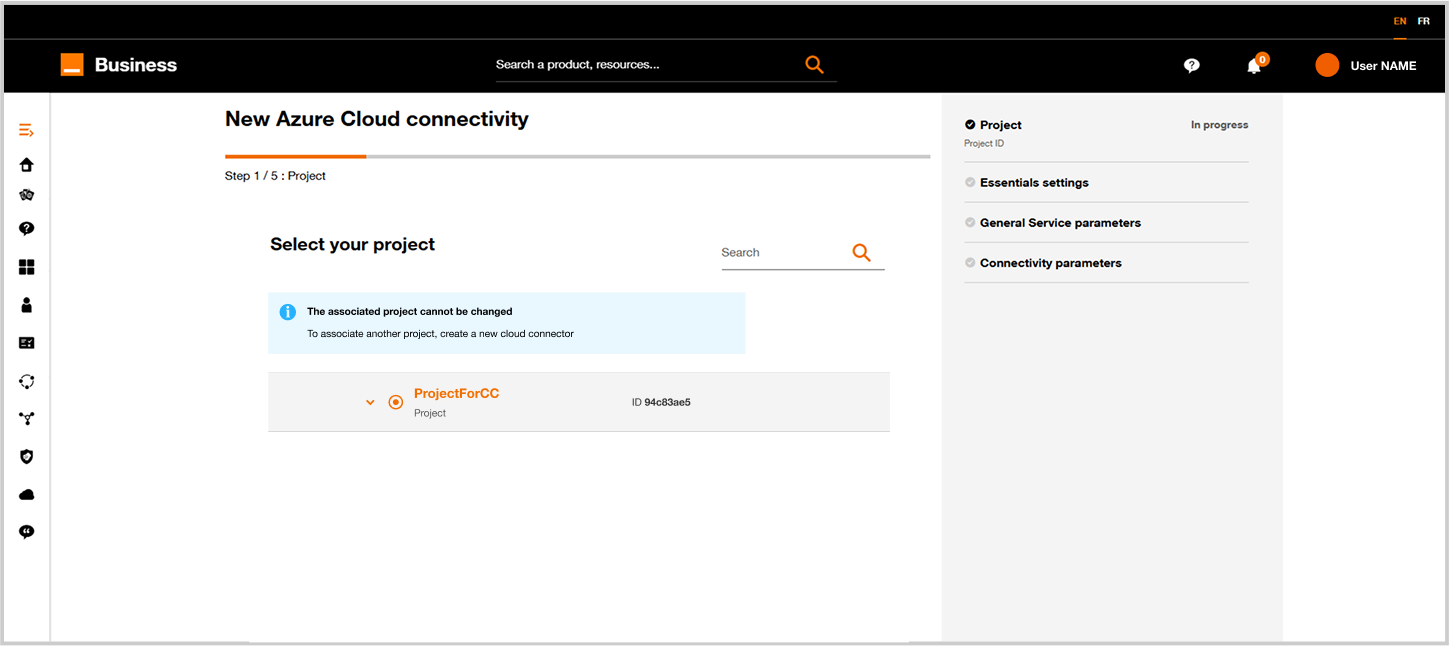Open the help question-mark sidebar icon
1449x646 pixels.
click(27, 229)
